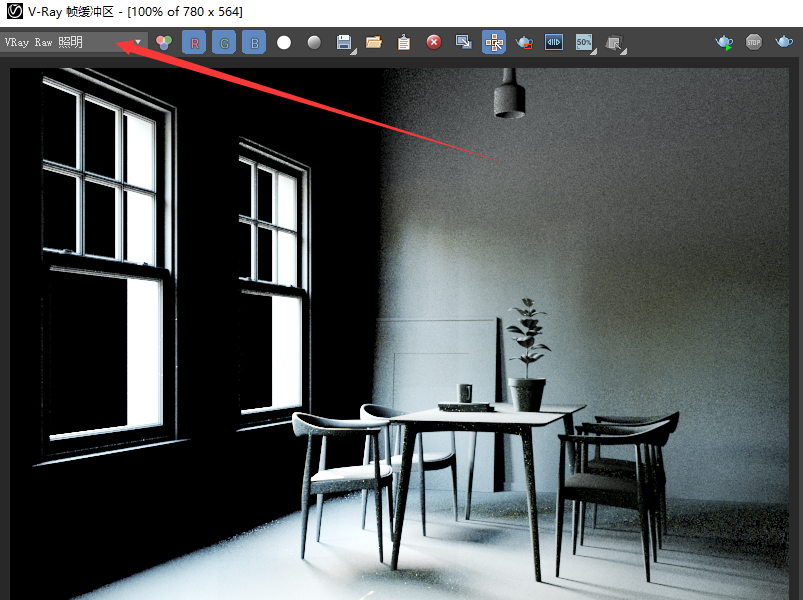Switch to alpha channel white circle

click(x=284, y=42)
